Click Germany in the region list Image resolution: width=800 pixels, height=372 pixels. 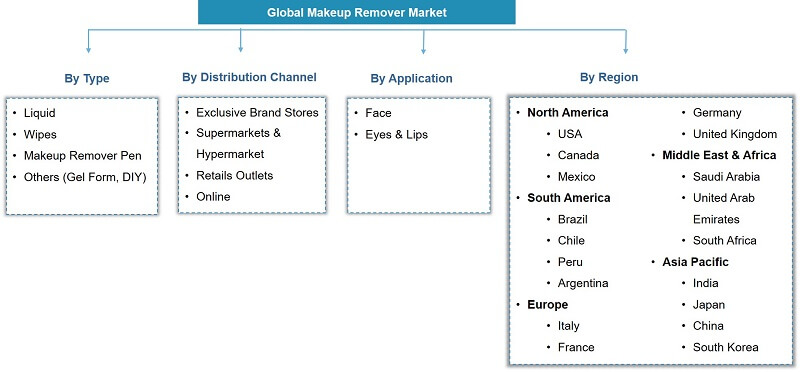point(717,113)
